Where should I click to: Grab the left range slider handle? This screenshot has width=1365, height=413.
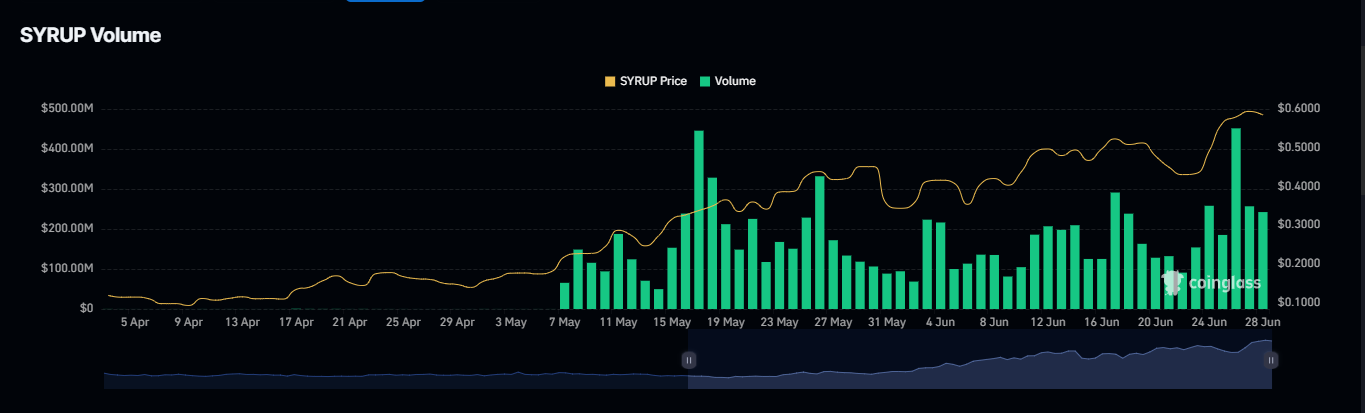click(x=688, y=360)
